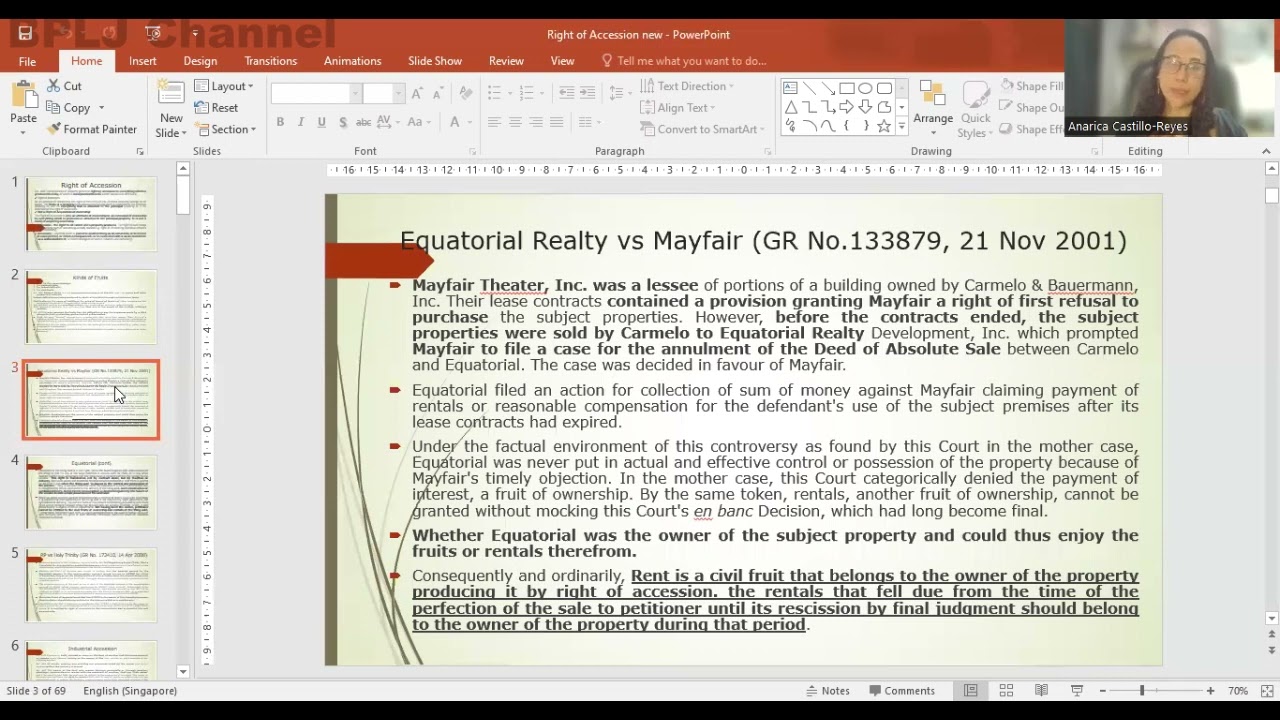
Task: Collapse the ribbon arrow
Action: click(1266, 151)
